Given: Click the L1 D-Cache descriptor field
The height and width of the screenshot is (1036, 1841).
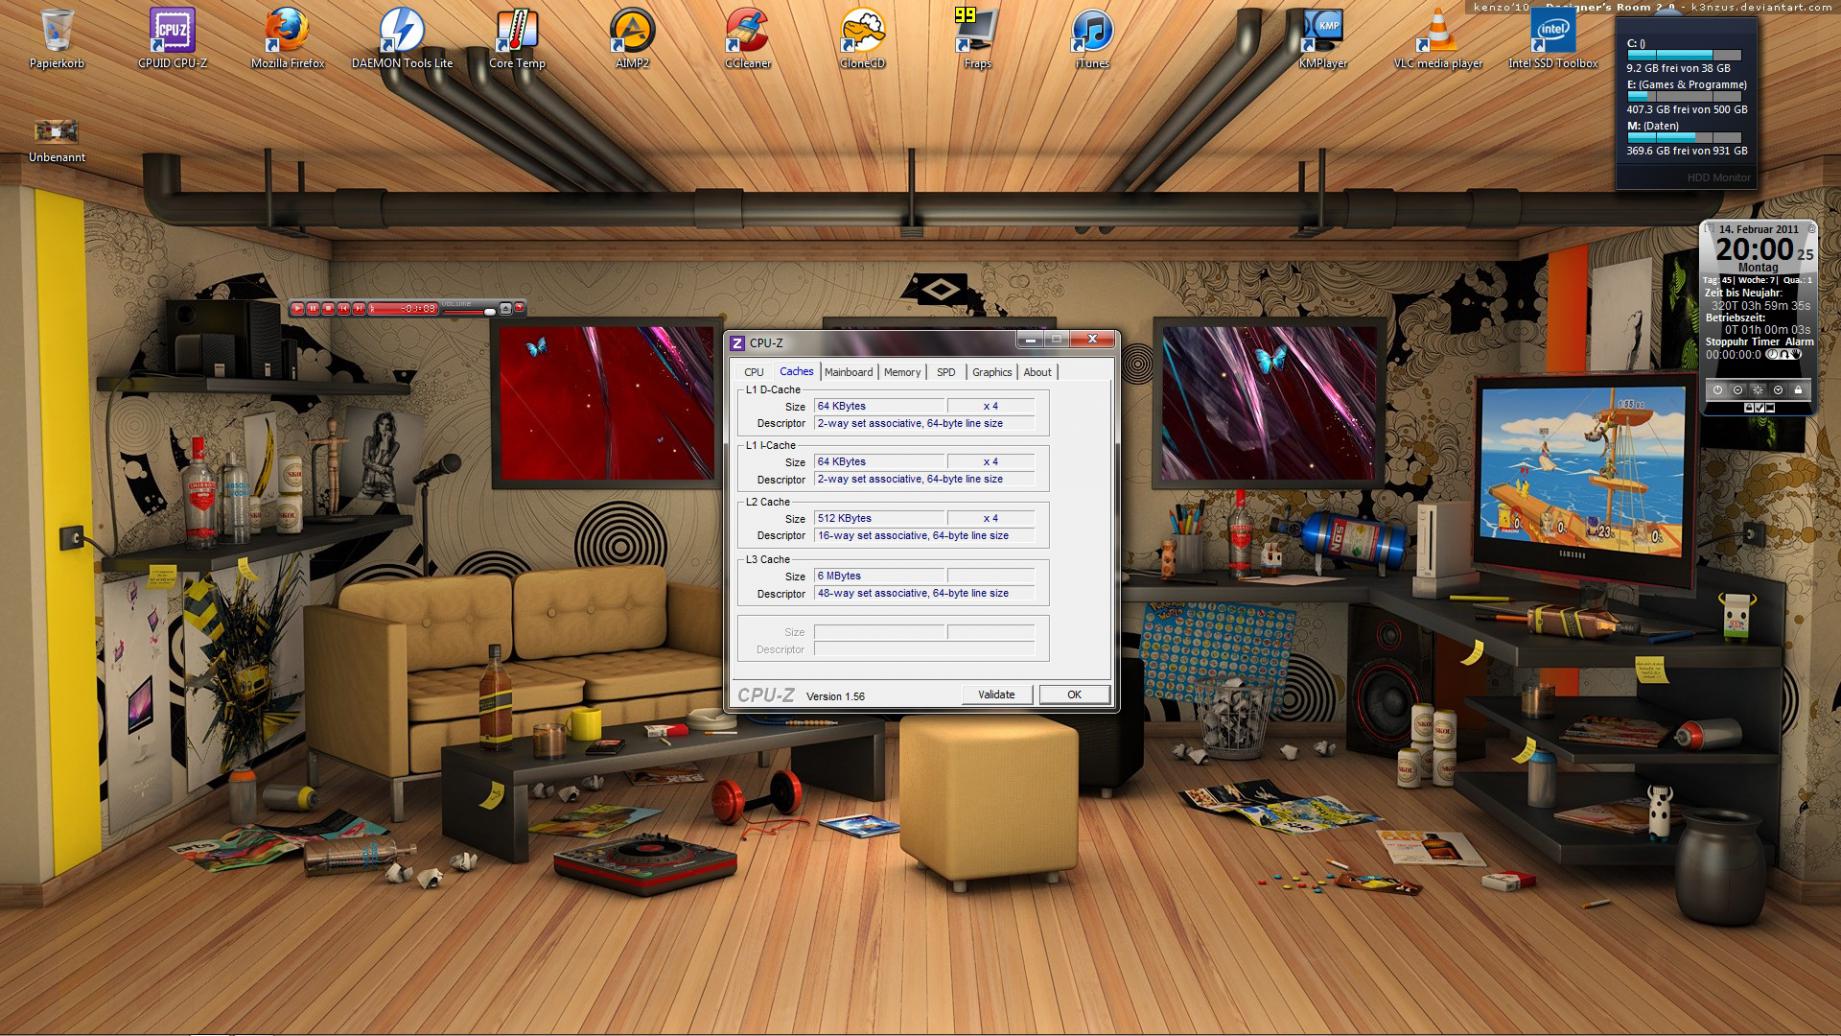Looking at the screenshot, I should point(924,424).
